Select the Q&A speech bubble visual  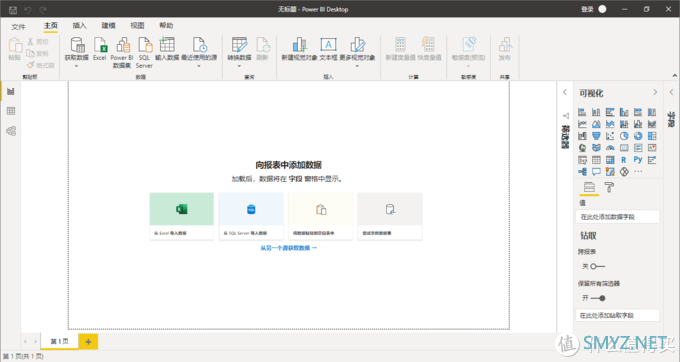point(596,172)
